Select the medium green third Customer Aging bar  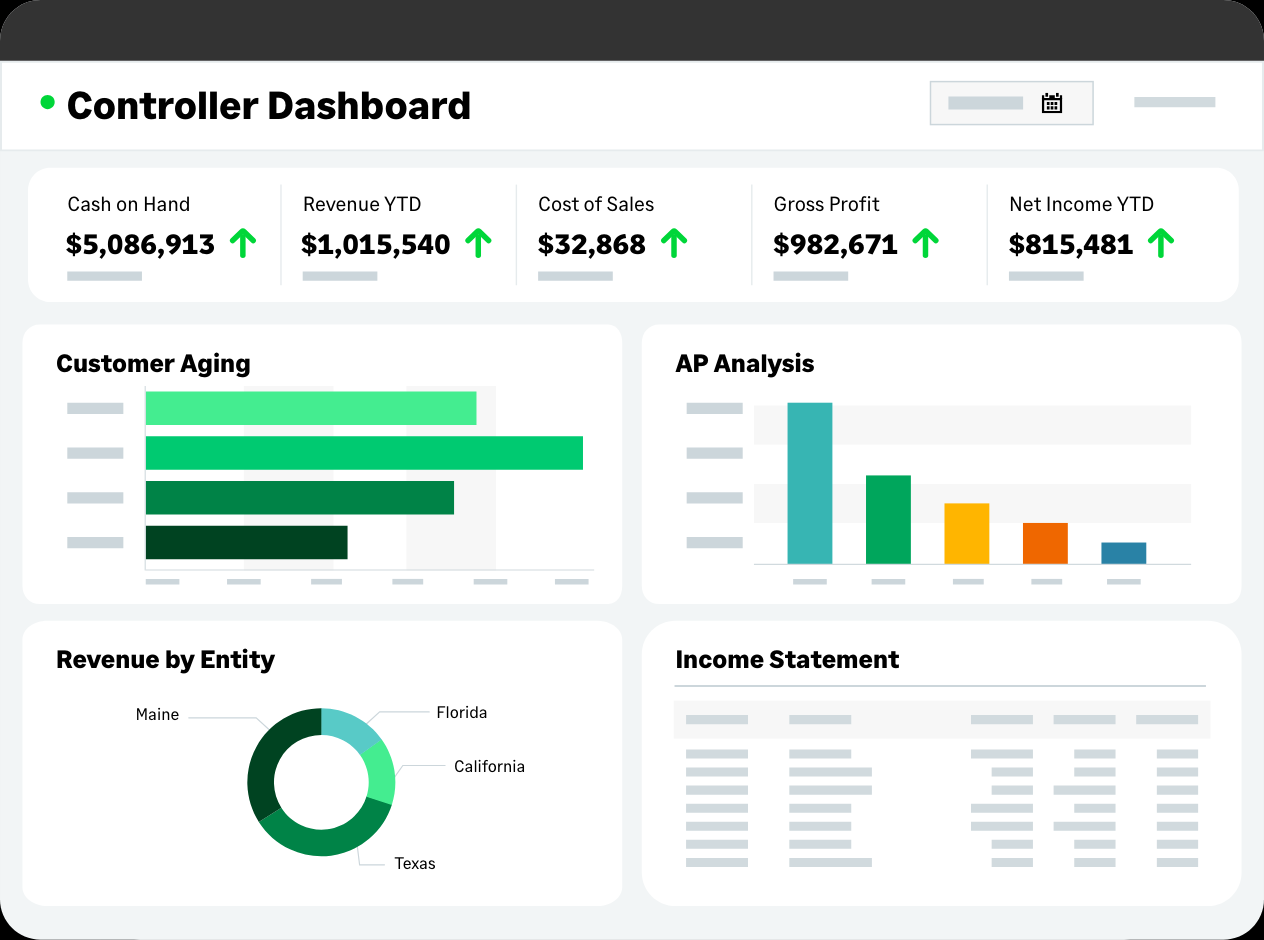pyautogui.click(x=300, y=498)
